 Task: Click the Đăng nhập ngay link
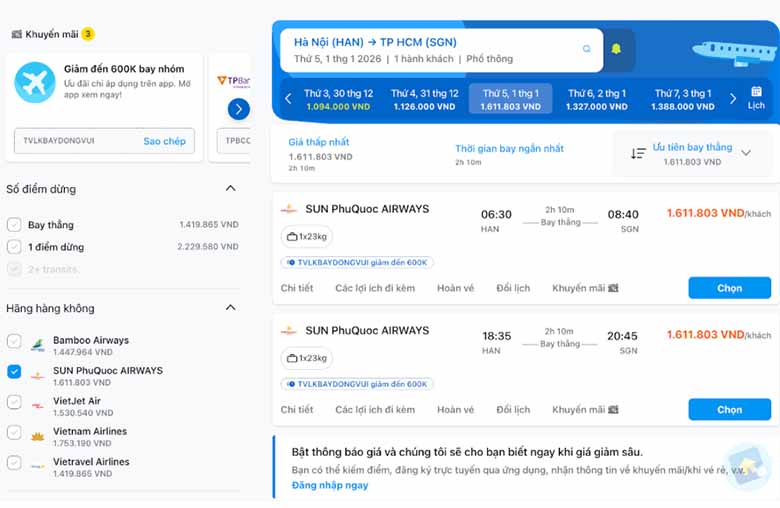pos(330,485)
